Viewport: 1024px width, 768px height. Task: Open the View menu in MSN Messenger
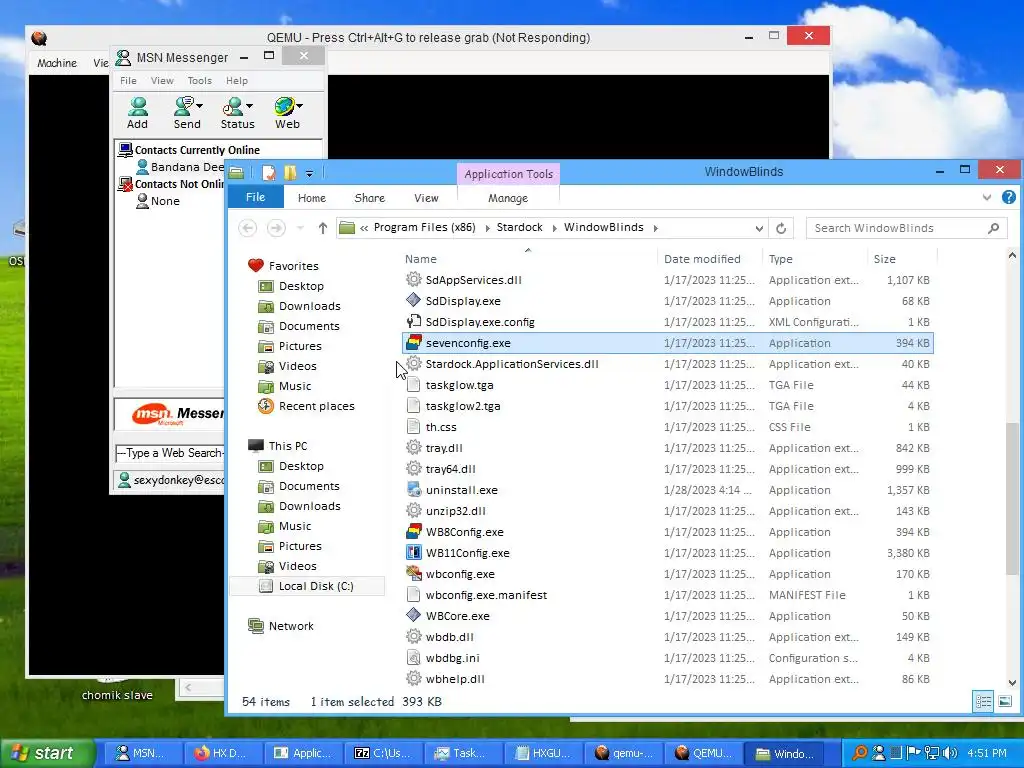tap(162, 80)
